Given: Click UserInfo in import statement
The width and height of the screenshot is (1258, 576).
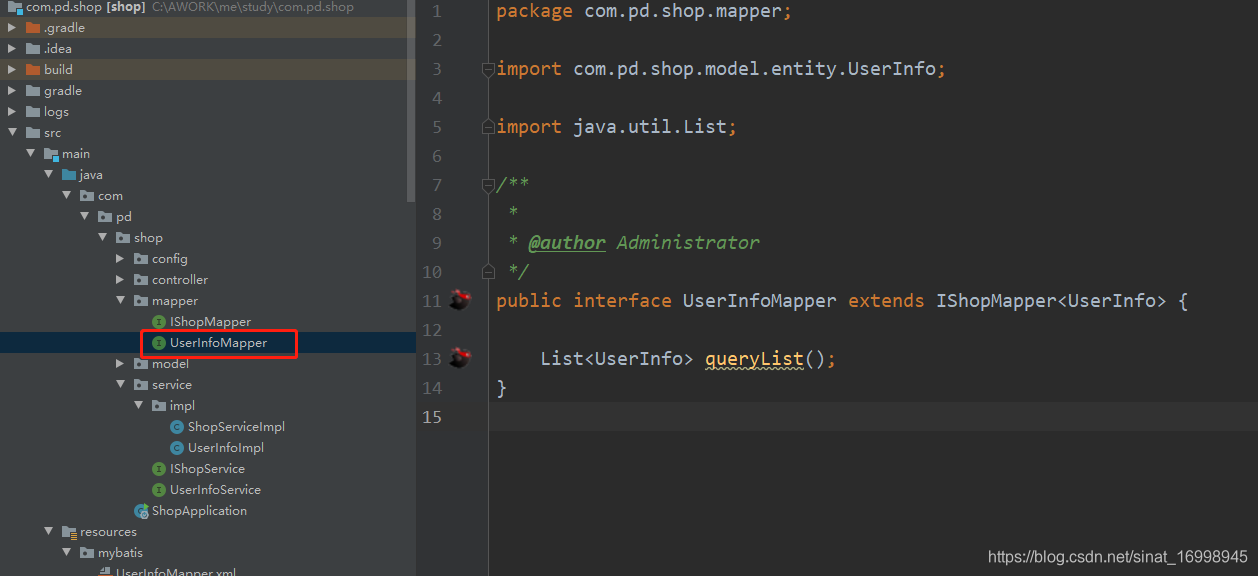Looking at the screenshot, I should [892, 69].
